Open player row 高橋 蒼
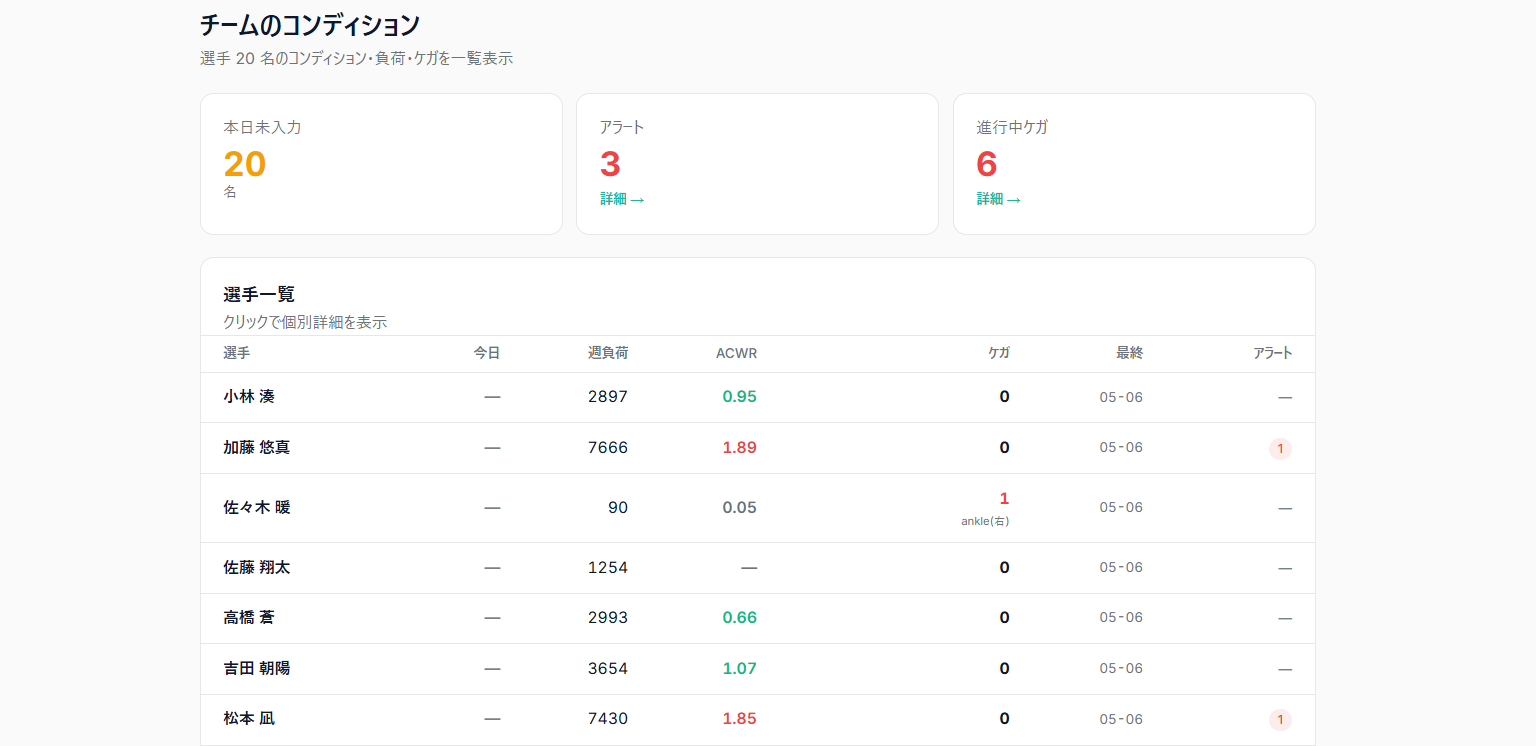 click(x=757, y=618)
